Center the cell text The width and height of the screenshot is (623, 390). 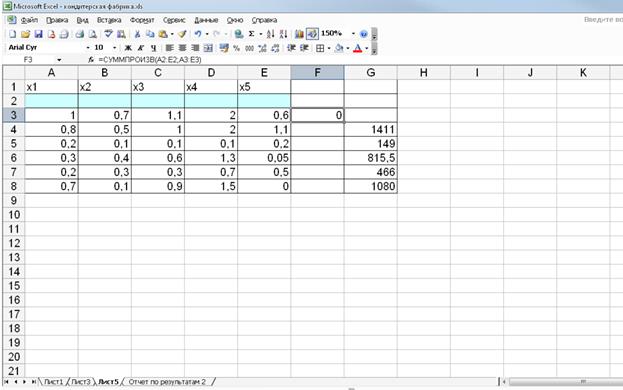pos(182,48)
